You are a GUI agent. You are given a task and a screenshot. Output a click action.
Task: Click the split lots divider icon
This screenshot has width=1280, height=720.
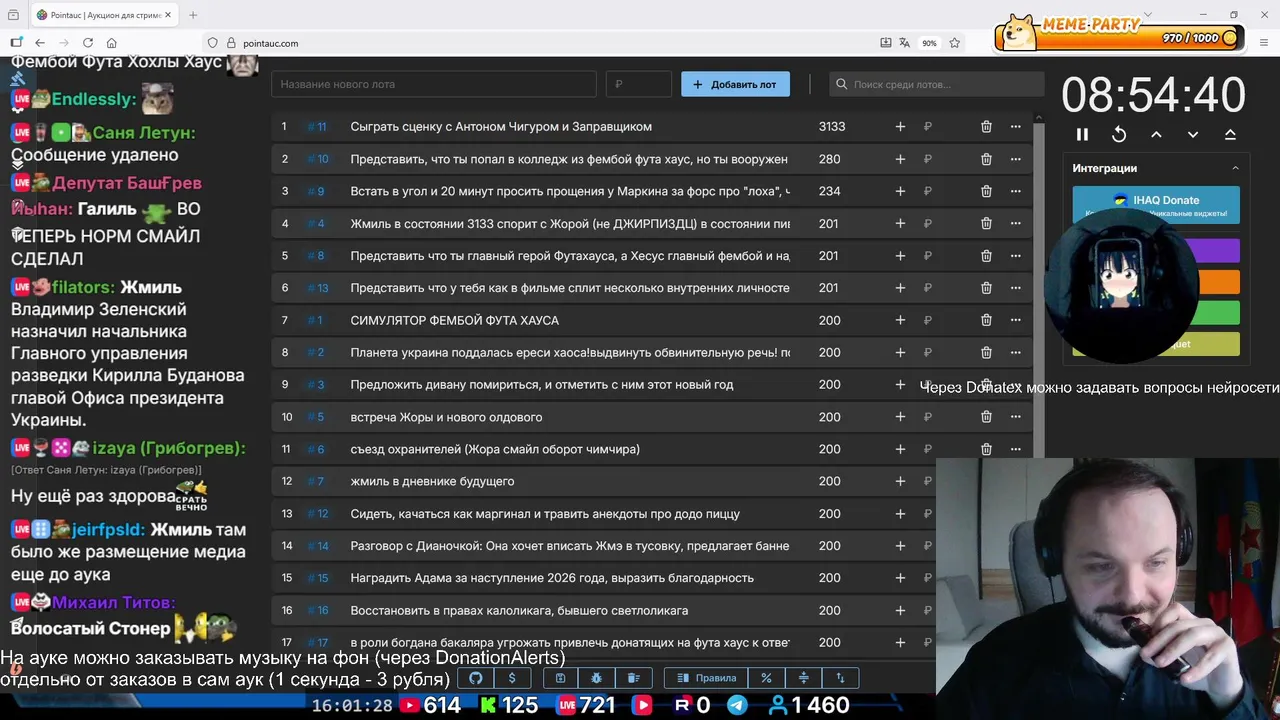click(803, 678)
